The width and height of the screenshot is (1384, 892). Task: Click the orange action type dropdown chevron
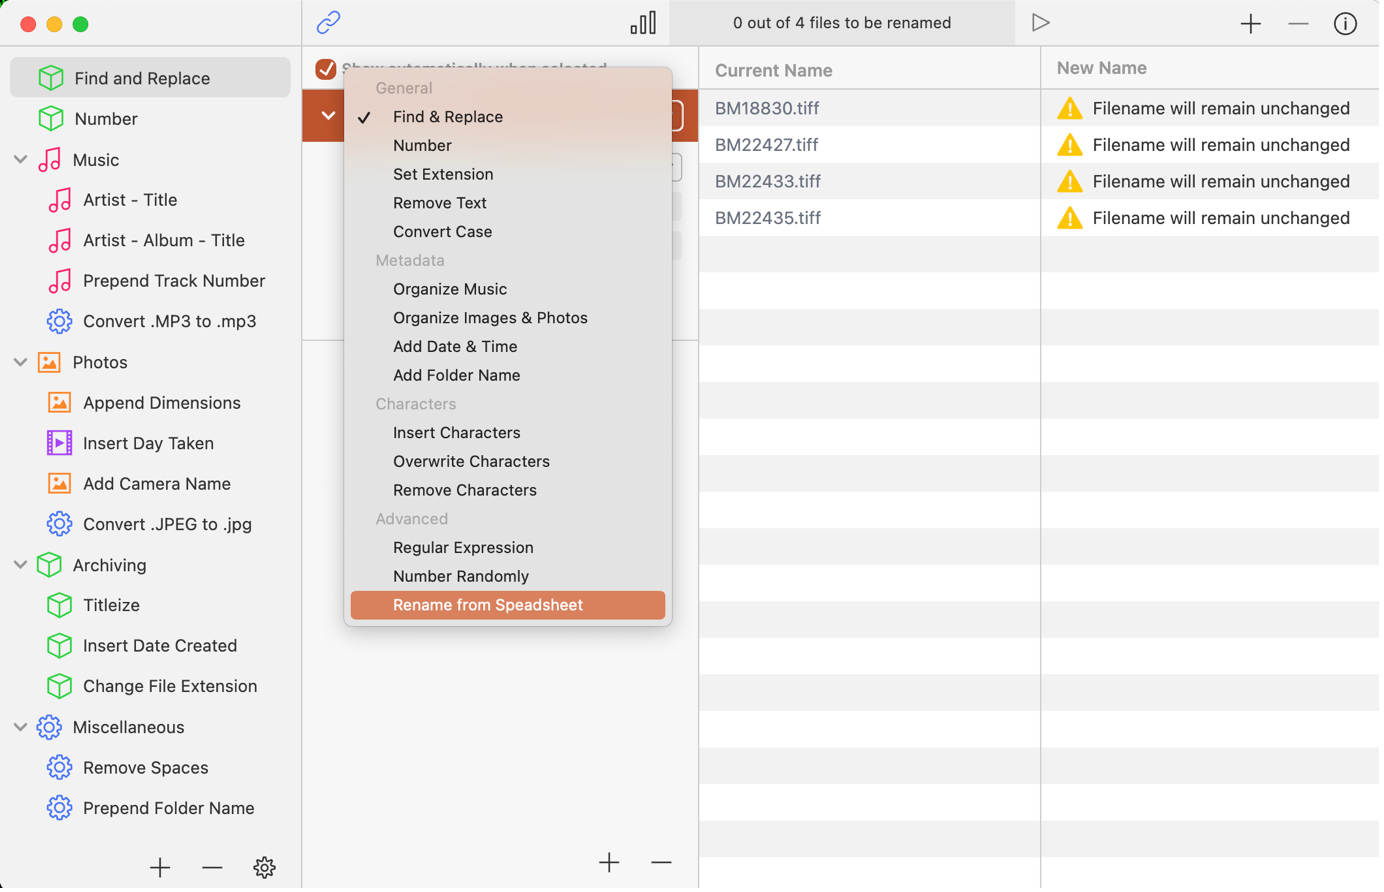pos(329,116)
